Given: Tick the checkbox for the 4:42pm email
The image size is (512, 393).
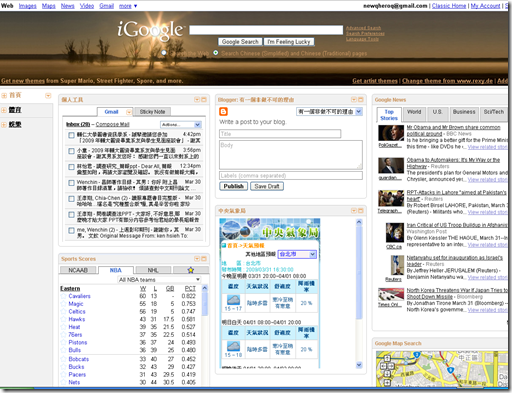Looking at the screenshot, I should coord(71,135).
